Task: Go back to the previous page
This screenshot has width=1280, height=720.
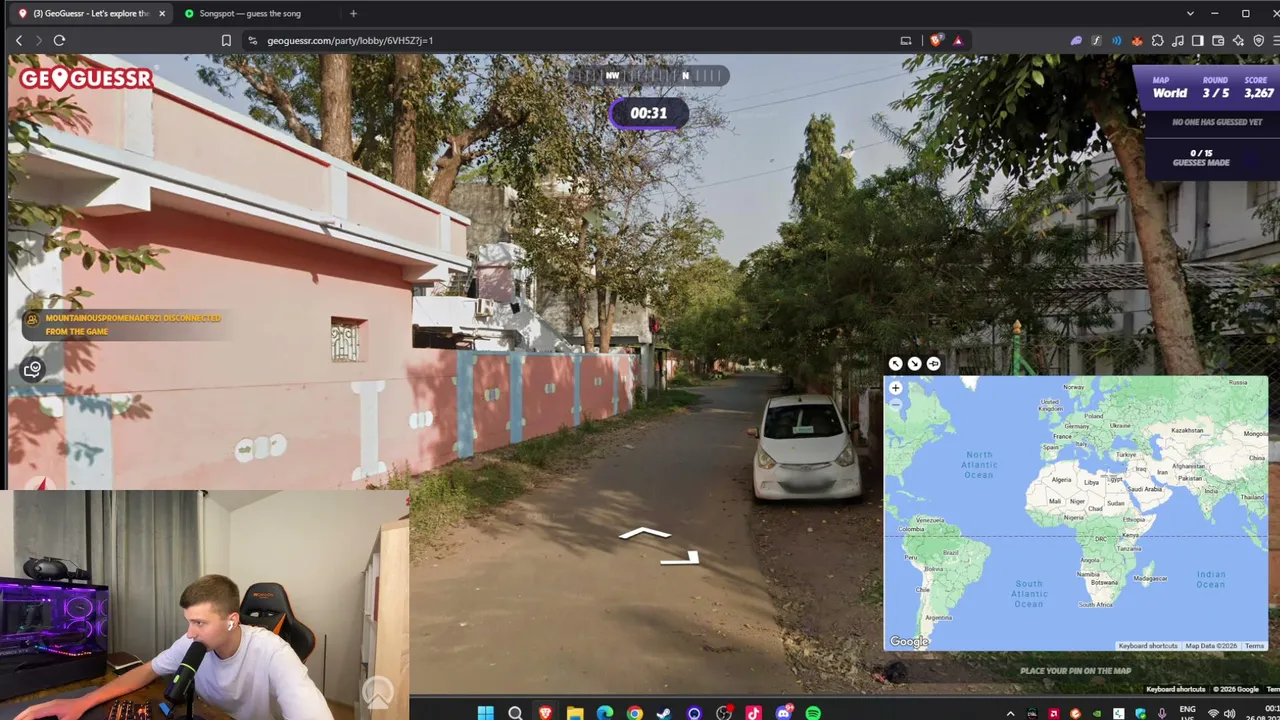Action: point(18,40)
